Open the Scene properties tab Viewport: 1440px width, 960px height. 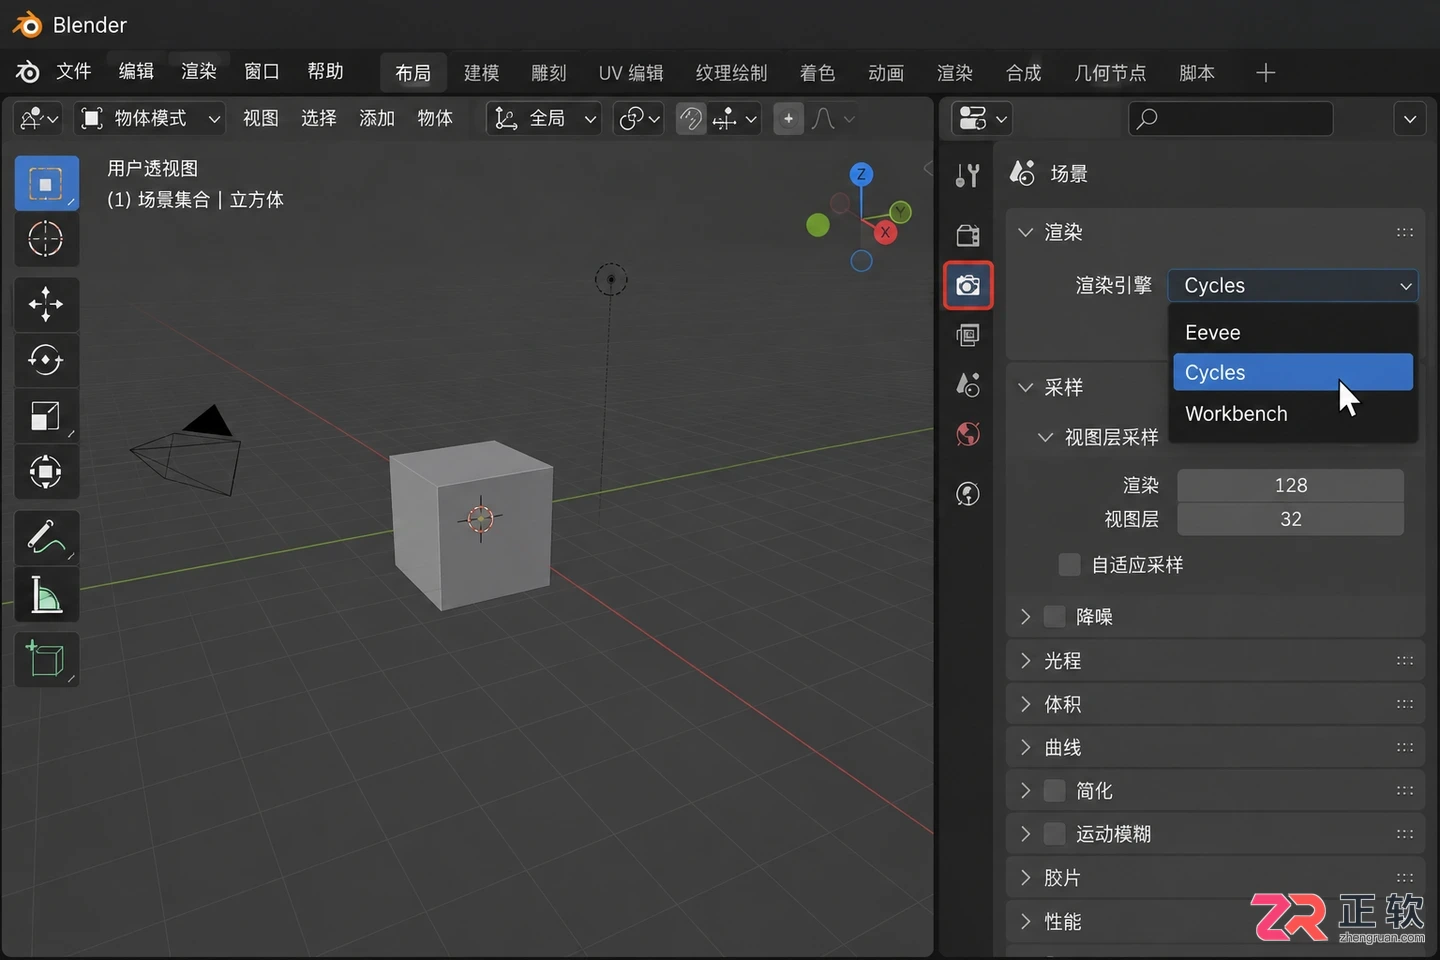coord(967,385)
